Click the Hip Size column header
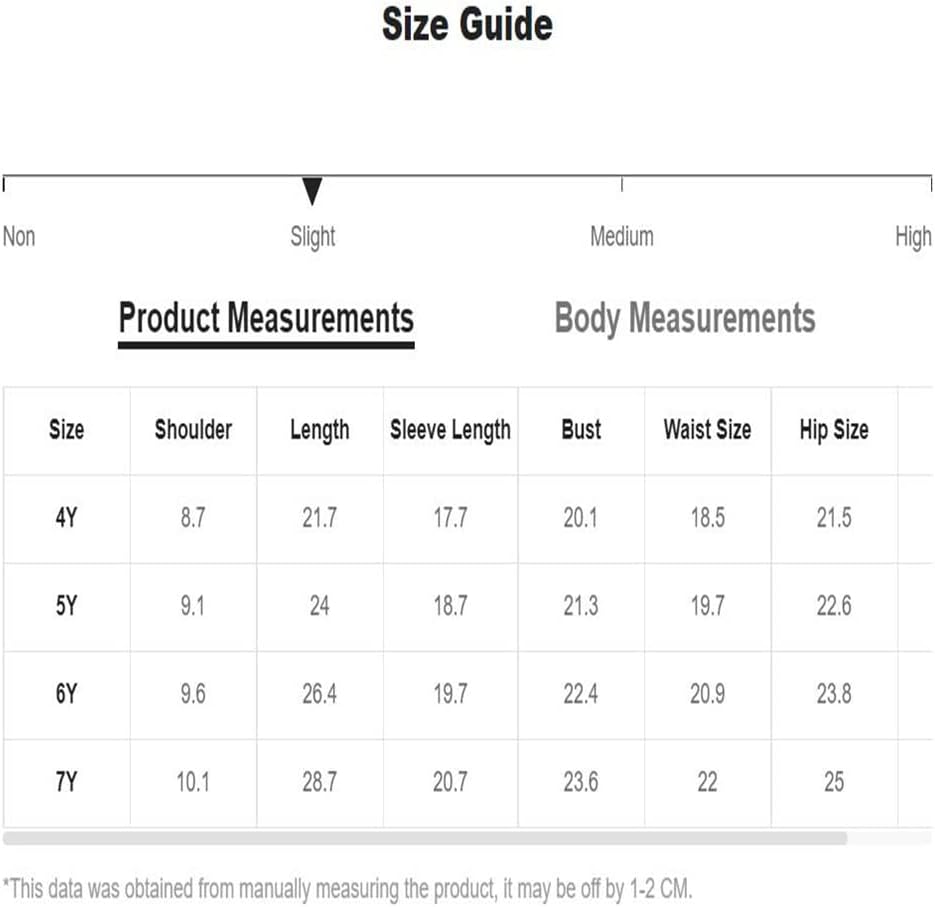The height and width of the screenshot is (907, 935). click(834, 431)
